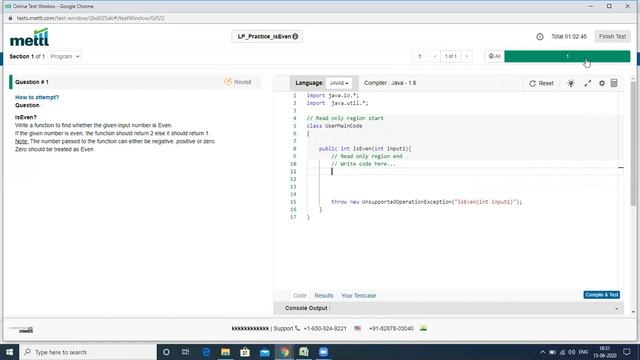This screenshot has height=360, width=640.
Task: Click ENG language indicator
Action: (584, 352)
